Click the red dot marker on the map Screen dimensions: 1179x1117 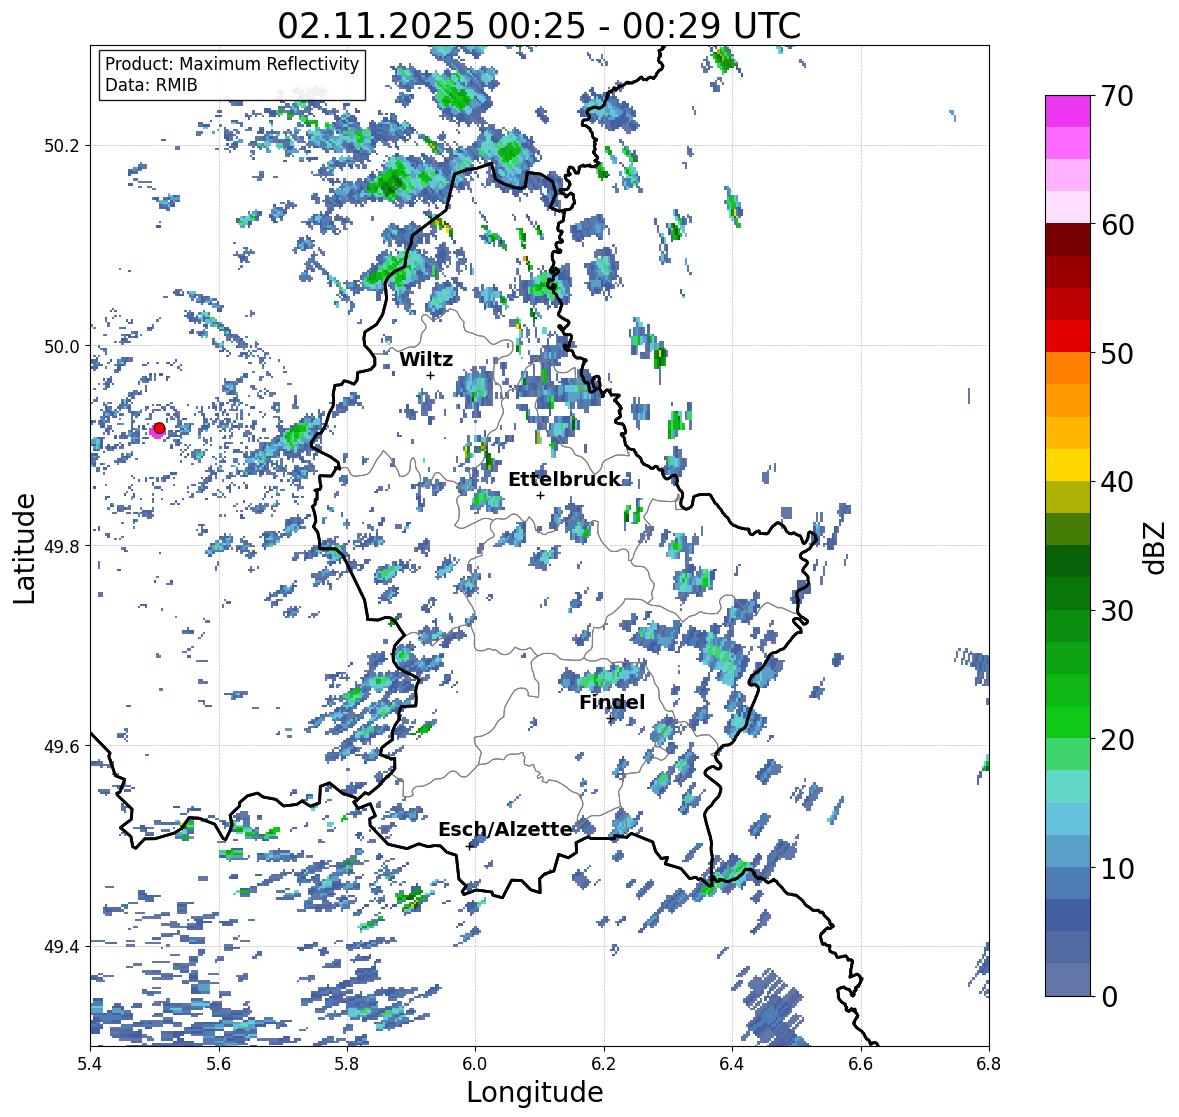[159, 428]
